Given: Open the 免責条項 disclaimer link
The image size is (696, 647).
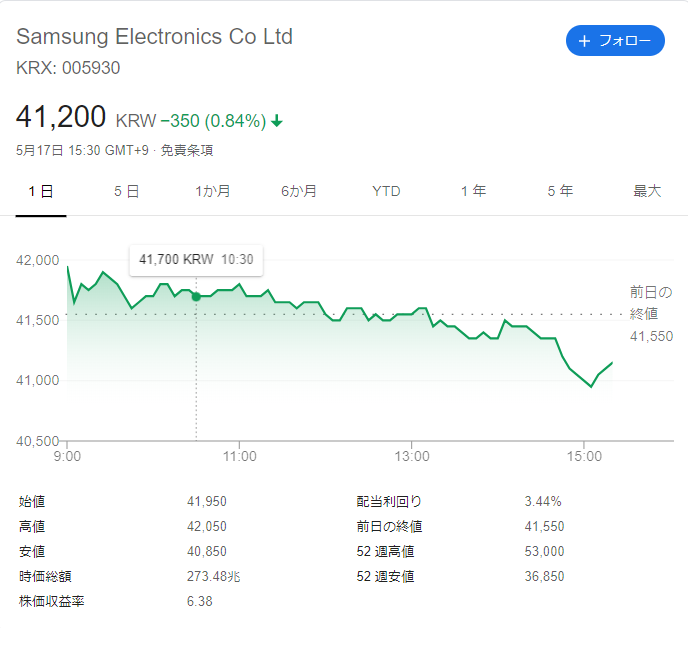Looking at the screenshot, I should (188, 151).
